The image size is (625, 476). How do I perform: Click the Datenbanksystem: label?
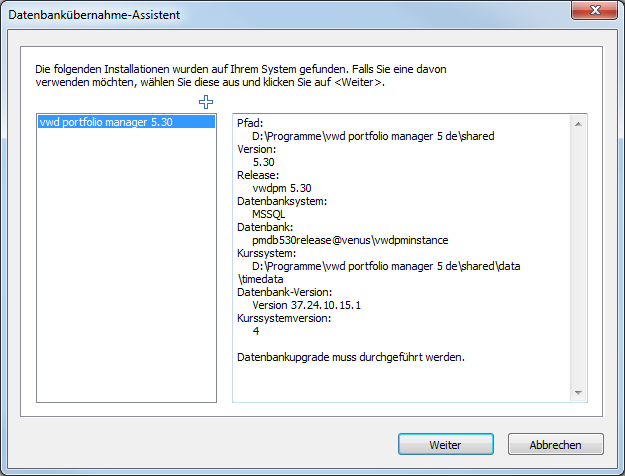click(279, 200)
